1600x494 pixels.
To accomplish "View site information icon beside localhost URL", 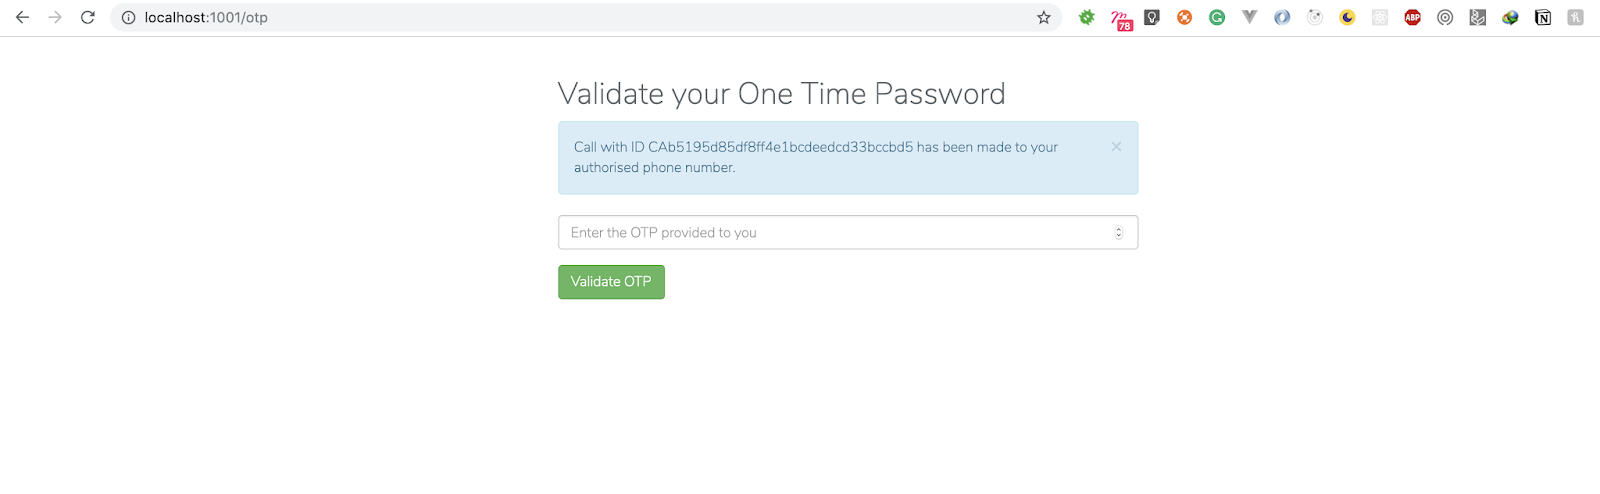I will 128,17.
